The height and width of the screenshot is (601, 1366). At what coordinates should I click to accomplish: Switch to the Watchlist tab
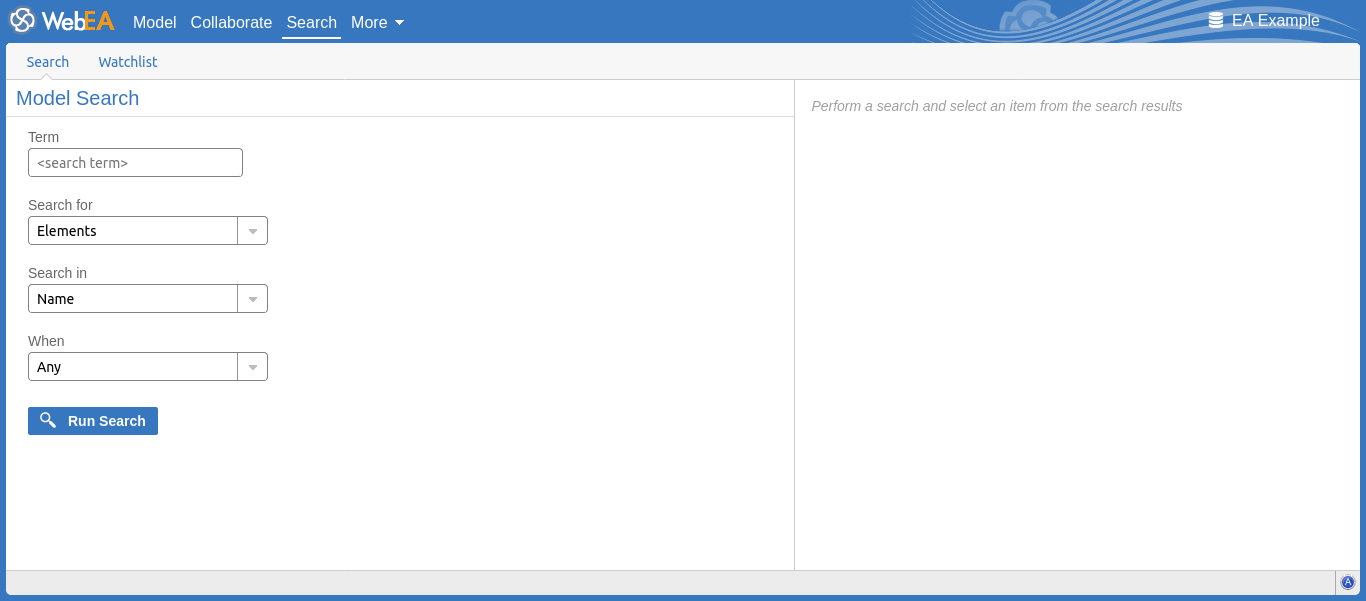[128, 62]
